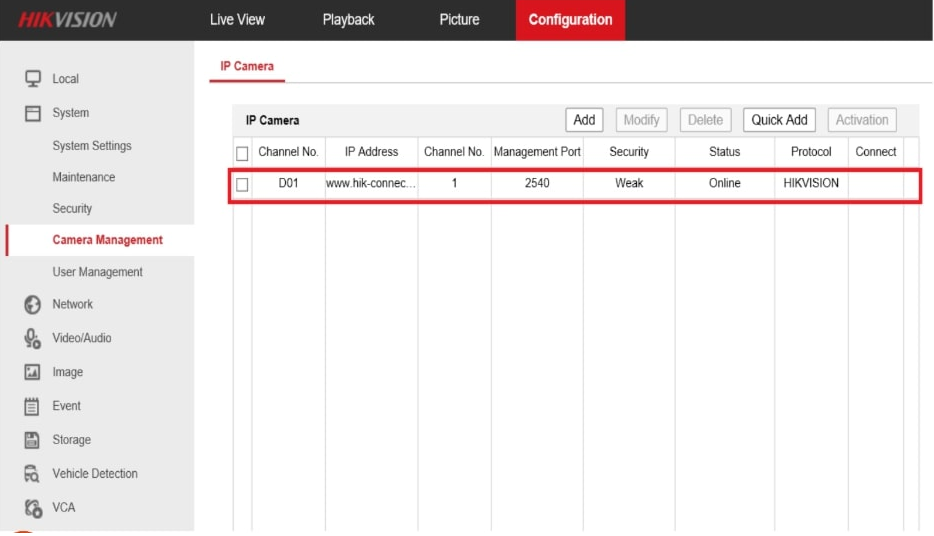Switch to the Playback tab
Screen dimensions: 934x536
pyautogui.click(x=348, y=20)
